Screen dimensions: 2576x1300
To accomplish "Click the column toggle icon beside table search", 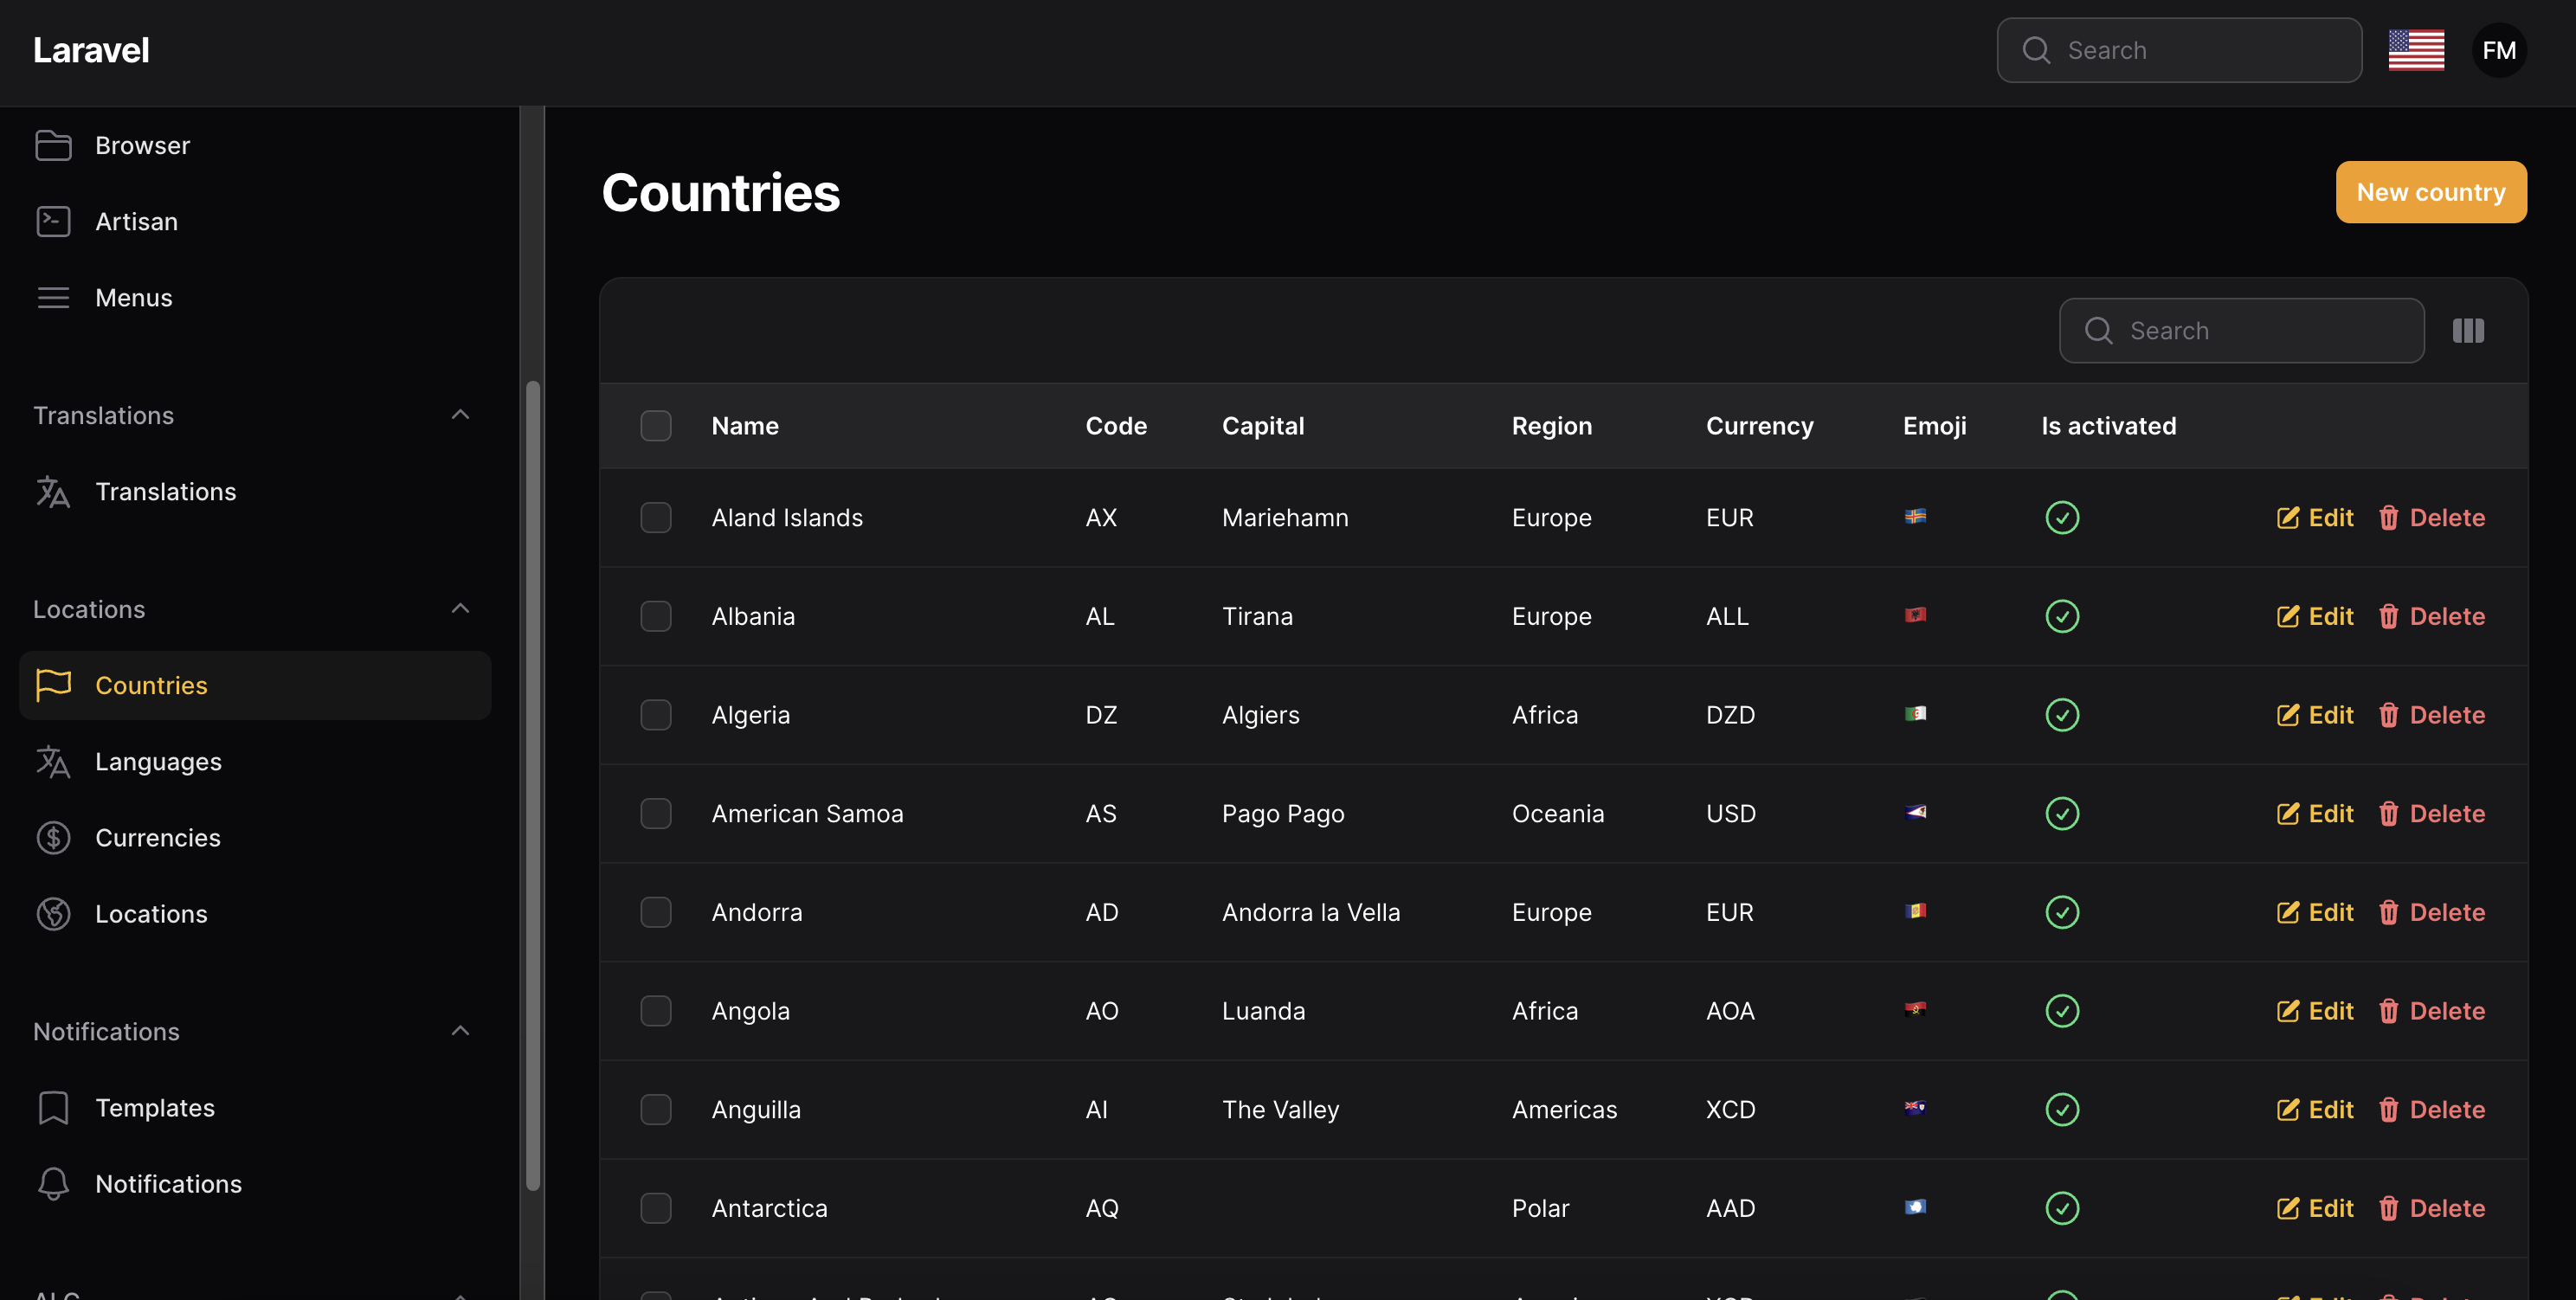I will coord(2468,331).
